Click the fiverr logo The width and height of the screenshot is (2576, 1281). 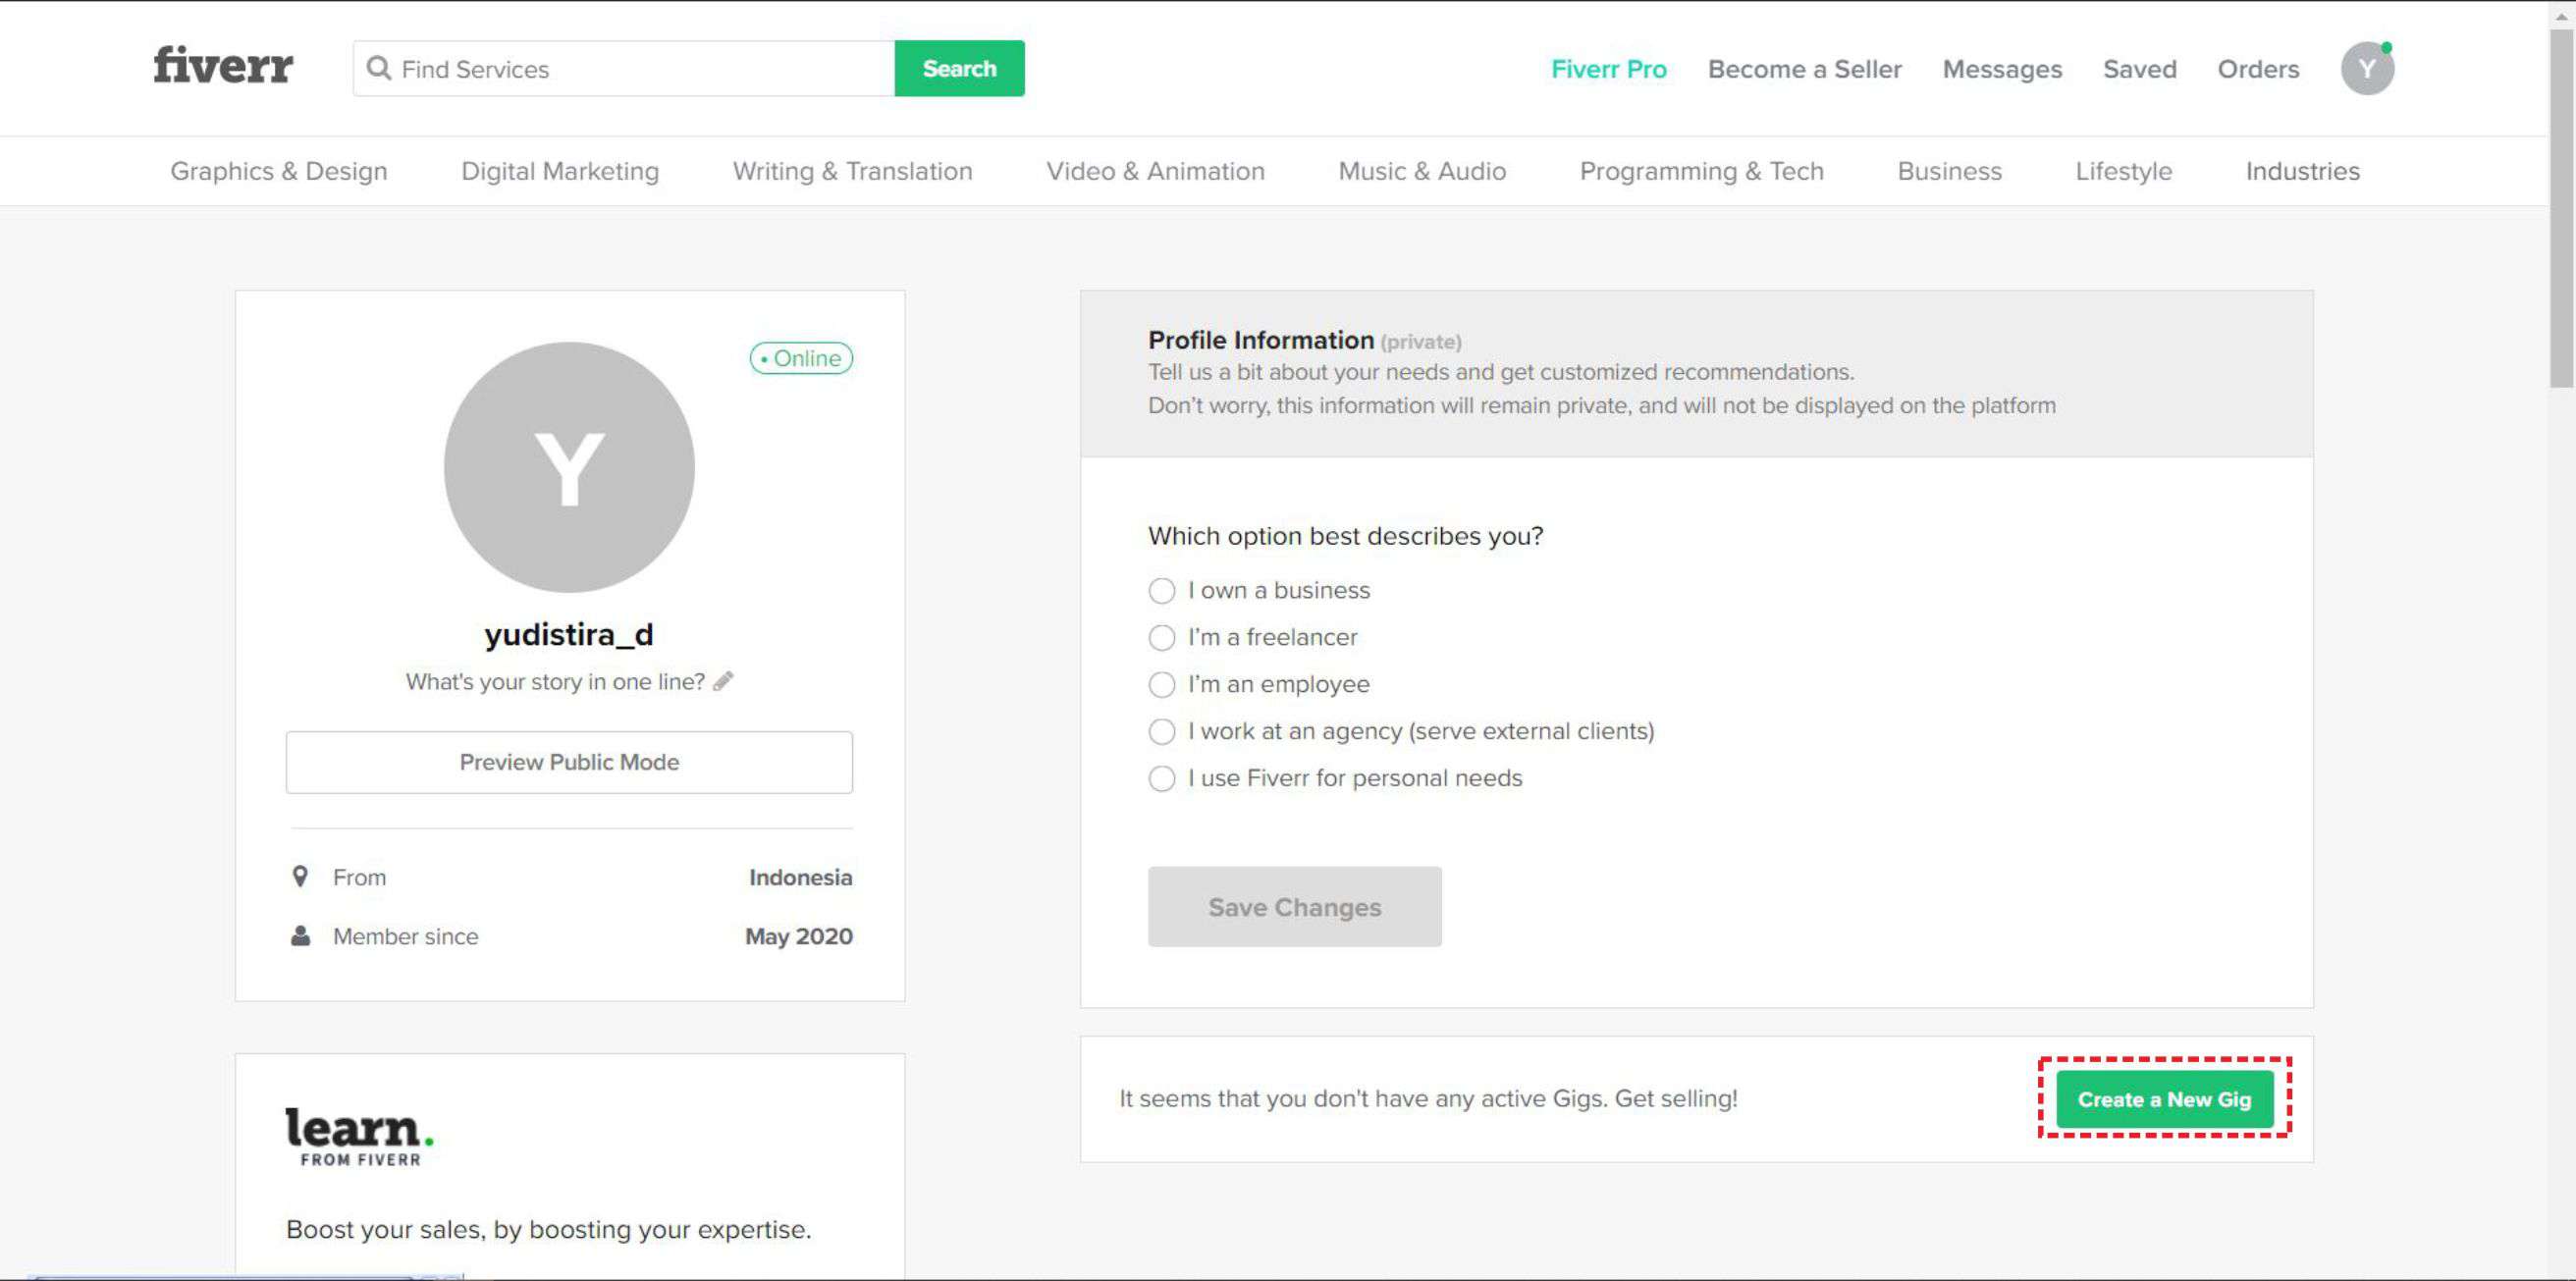click(223, 65)
